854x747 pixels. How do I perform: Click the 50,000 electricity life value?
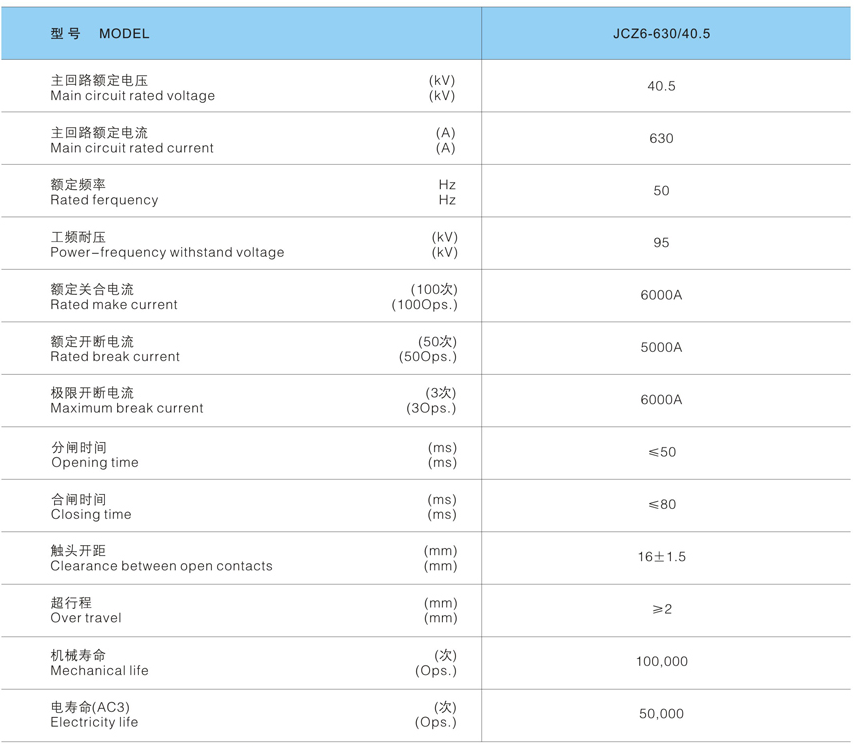(661, 714)
